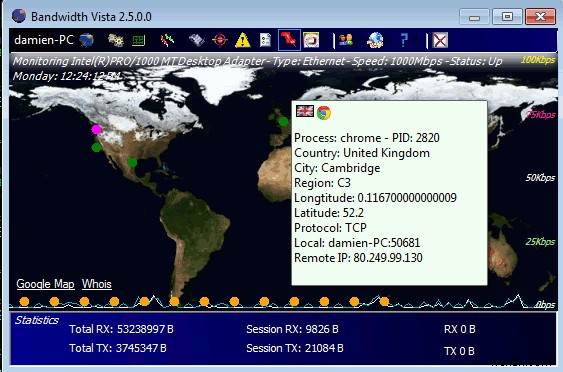Click the 'Latitude: 52.2' line
Image resolution: width=563 pixels, height=372 pixels.
click(329, 213)
